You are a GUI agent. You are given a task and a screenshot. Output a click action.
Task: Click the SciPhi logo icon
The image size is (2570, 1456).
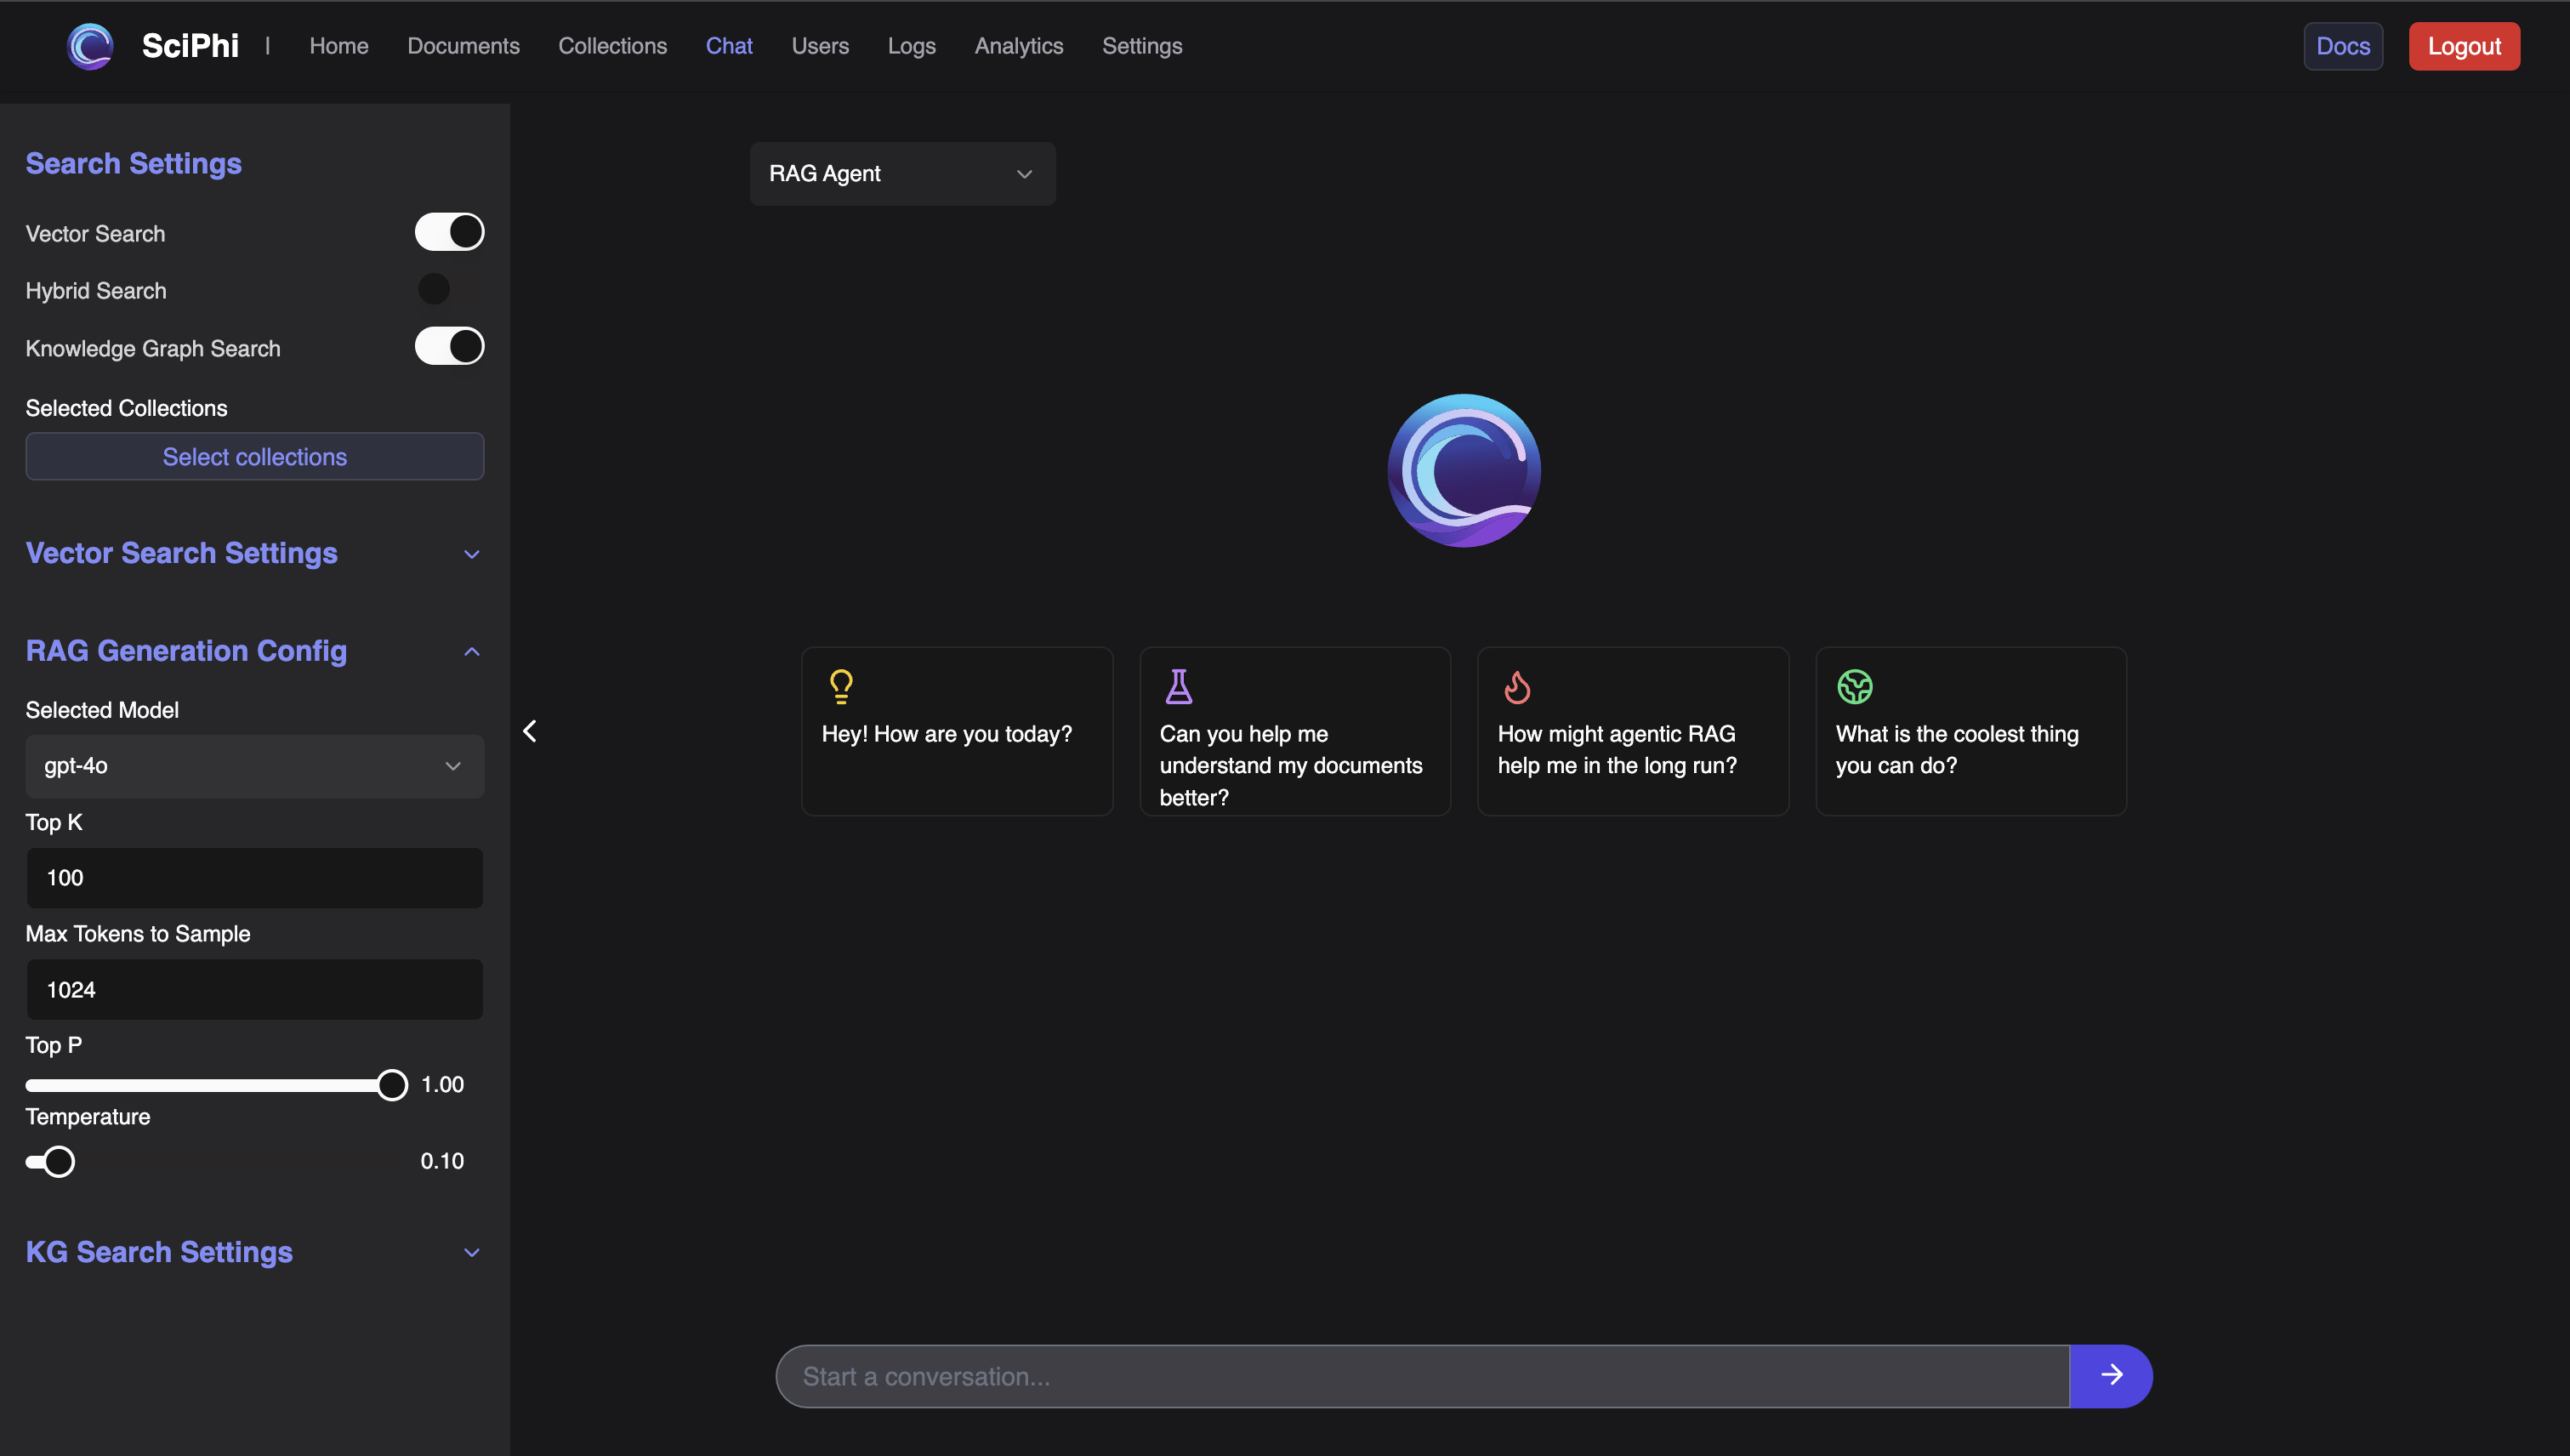click(x=90, y=46)
